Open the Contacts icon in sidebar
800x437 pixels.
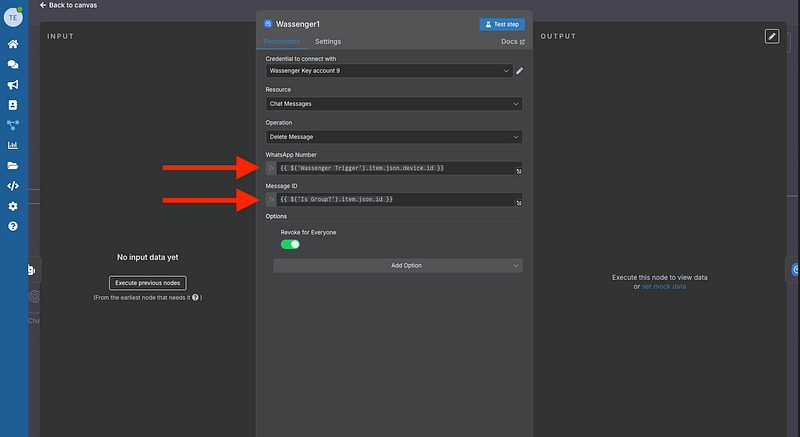13,105
